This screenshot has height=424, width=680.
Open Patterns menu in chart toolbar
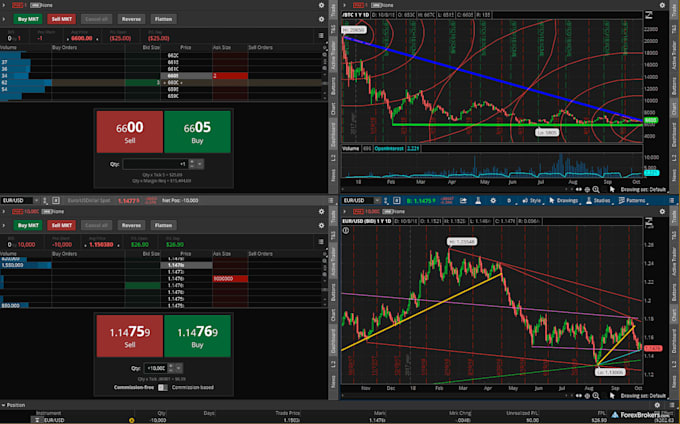tap(632, 201)
